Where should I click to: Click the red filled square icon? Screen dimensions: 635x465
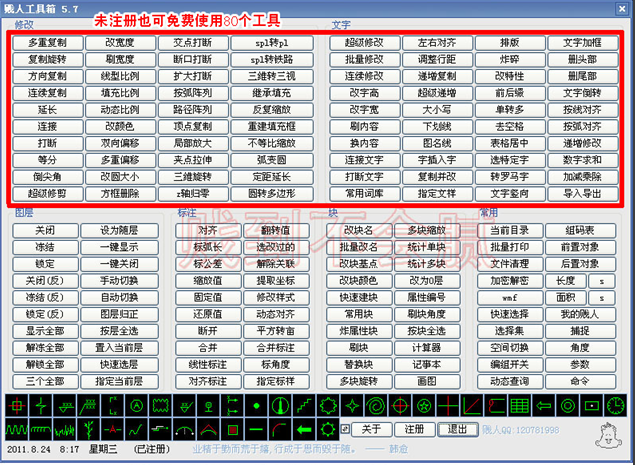pos(232,429)
